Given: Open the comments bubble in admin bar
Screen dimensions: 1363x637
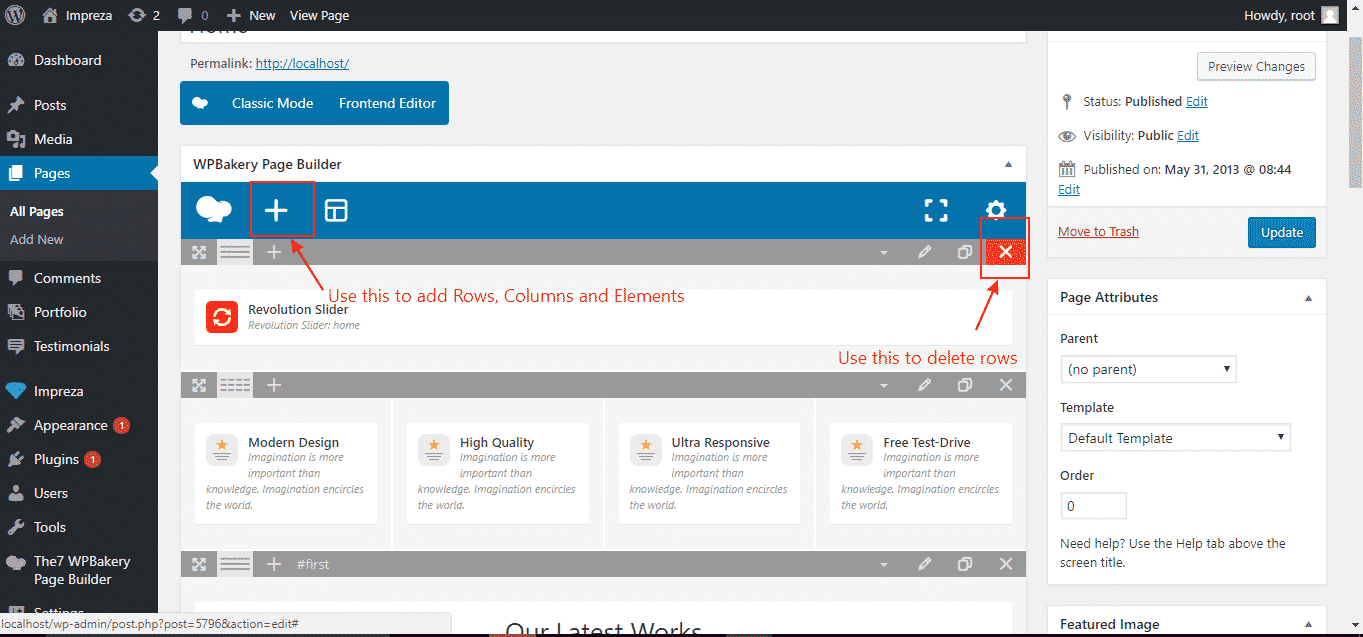Looking at the screenshot, I should click(193, 15).
